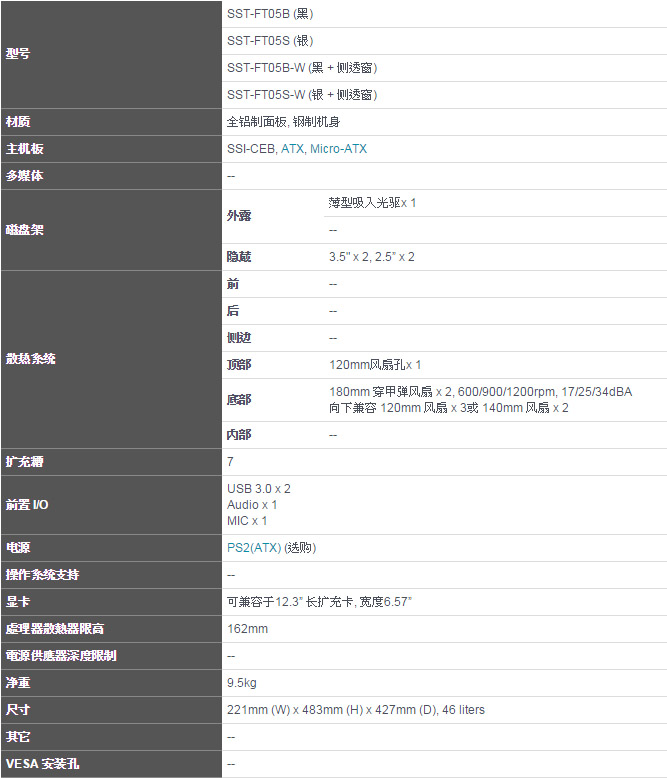Open the Micro-ATX motherboard link
Screen dimensions: 667x778
point(338,149)
